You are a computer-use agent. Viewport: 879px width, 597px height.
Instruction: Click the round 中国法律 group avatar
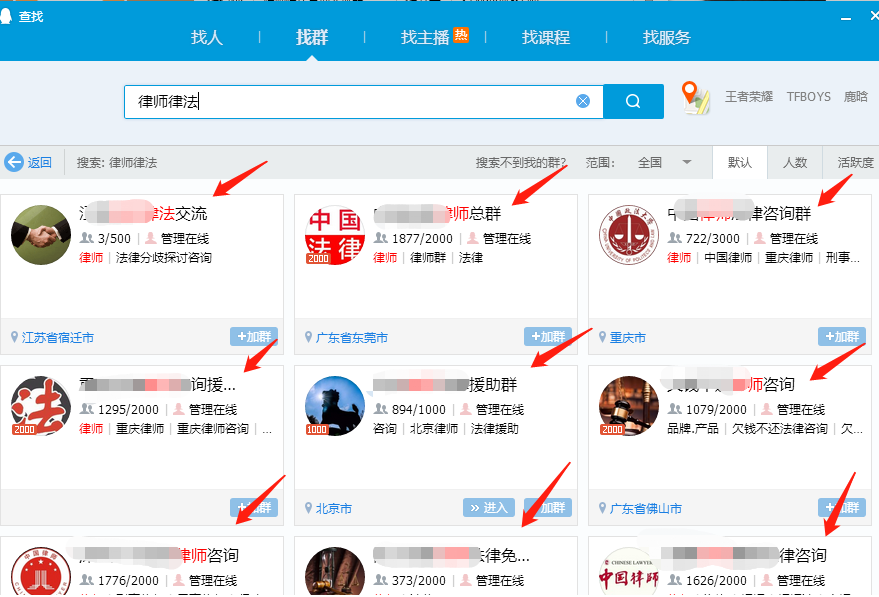334,237
